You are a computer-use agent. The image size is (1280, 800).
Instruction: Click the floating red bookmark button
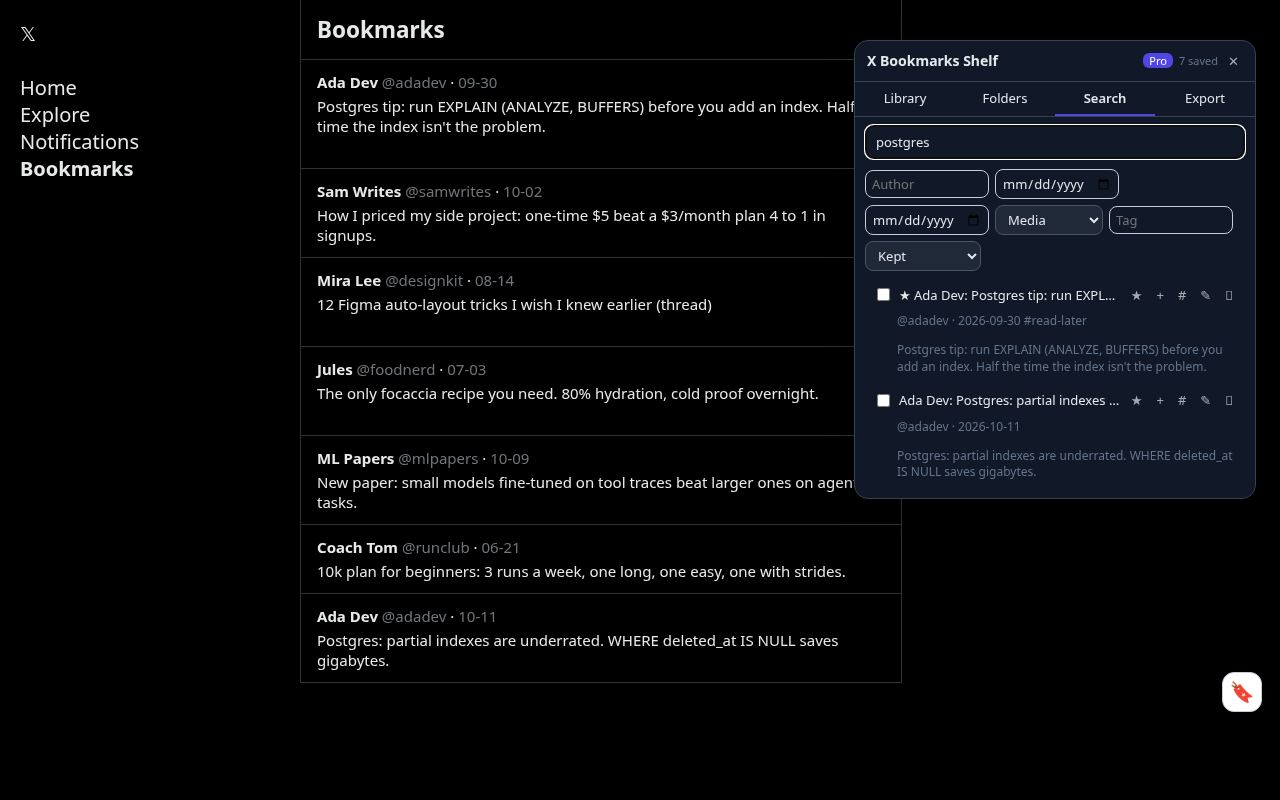(x=1242, y=692)
